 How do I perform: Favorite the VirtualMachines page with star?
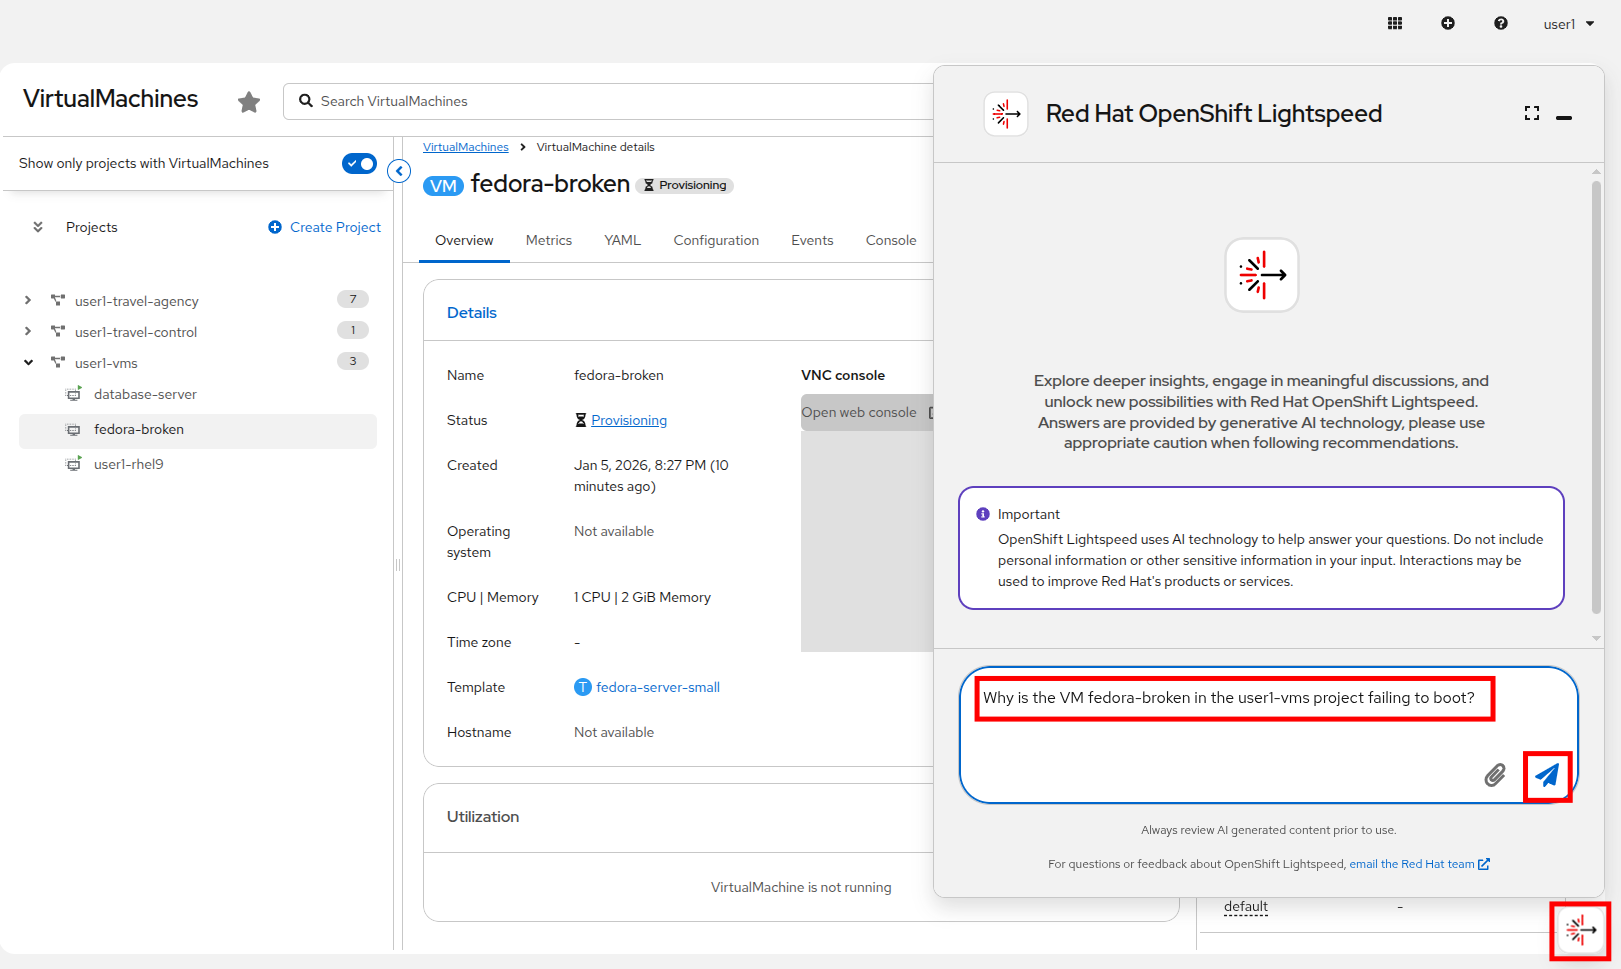coord(249,102)
